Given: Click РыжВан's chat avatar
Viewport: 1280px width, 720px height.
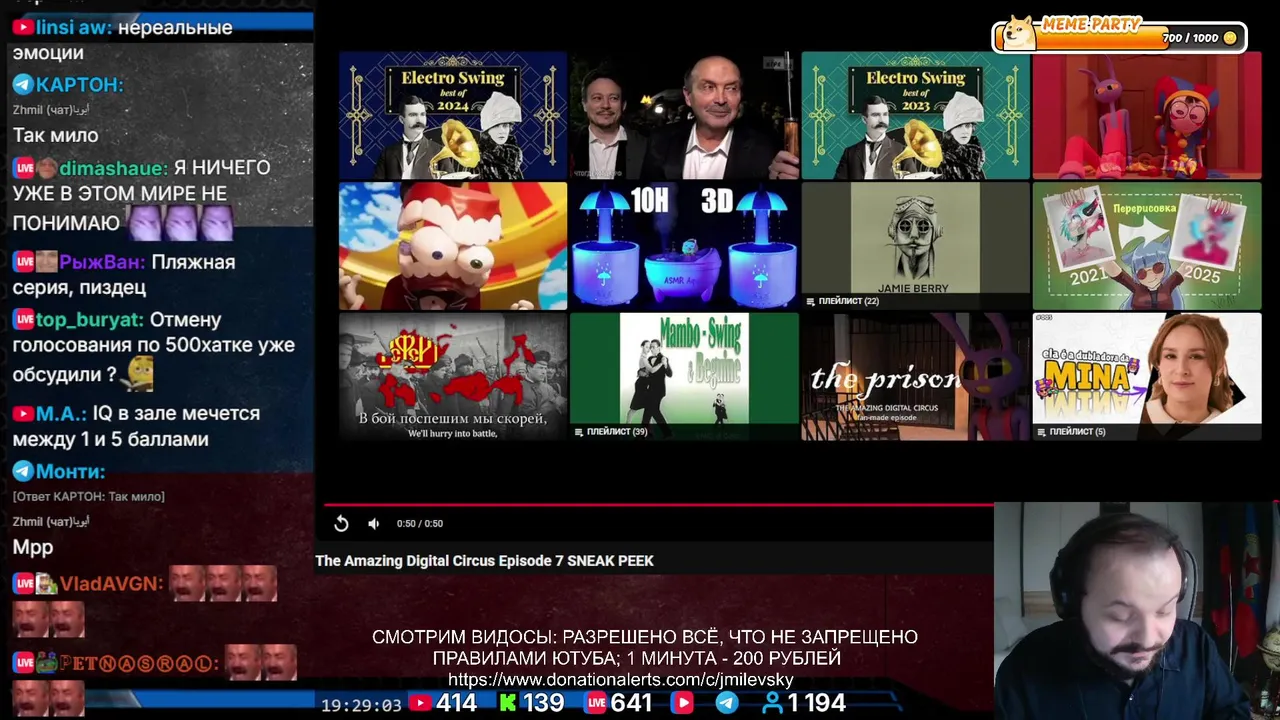Looking at the screenshot, I should 46,262.
